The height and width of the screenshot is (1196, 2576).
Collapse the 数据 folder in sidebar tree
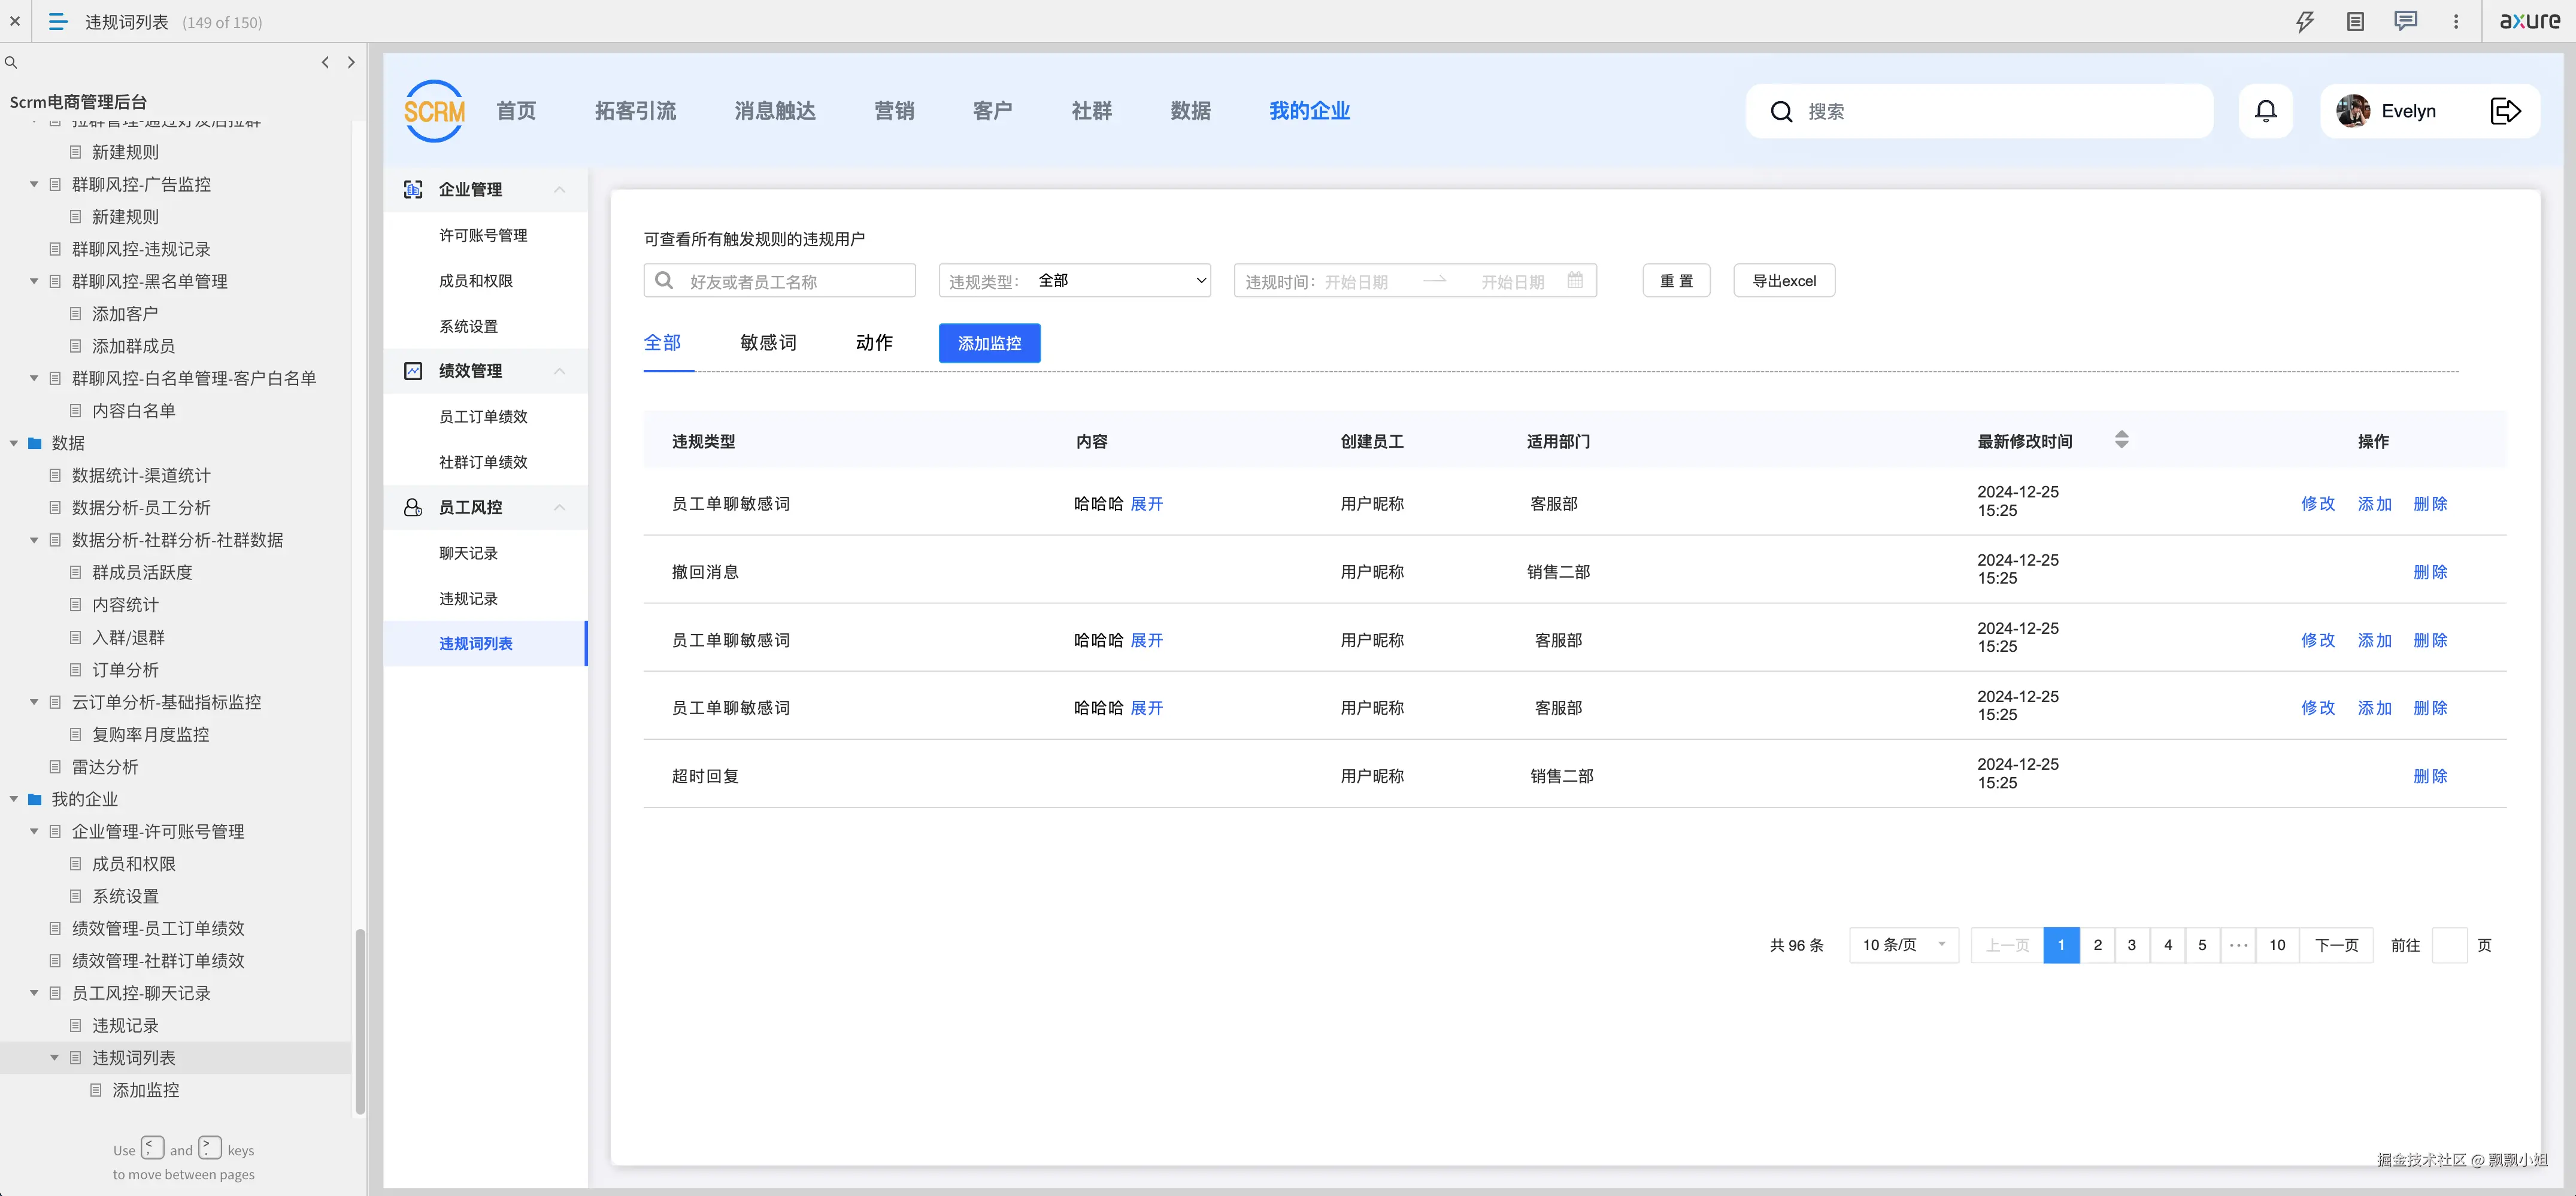13,443
